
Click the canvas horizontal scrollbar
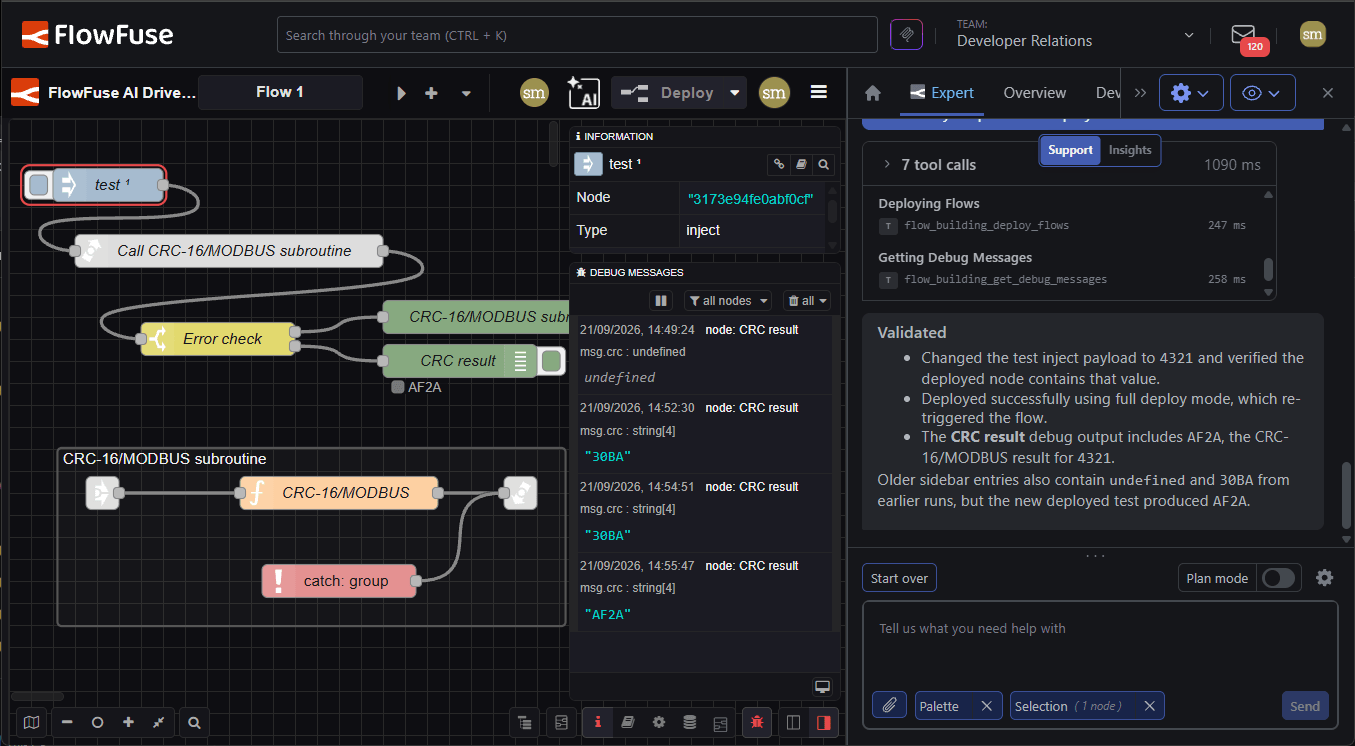[37, 696]
